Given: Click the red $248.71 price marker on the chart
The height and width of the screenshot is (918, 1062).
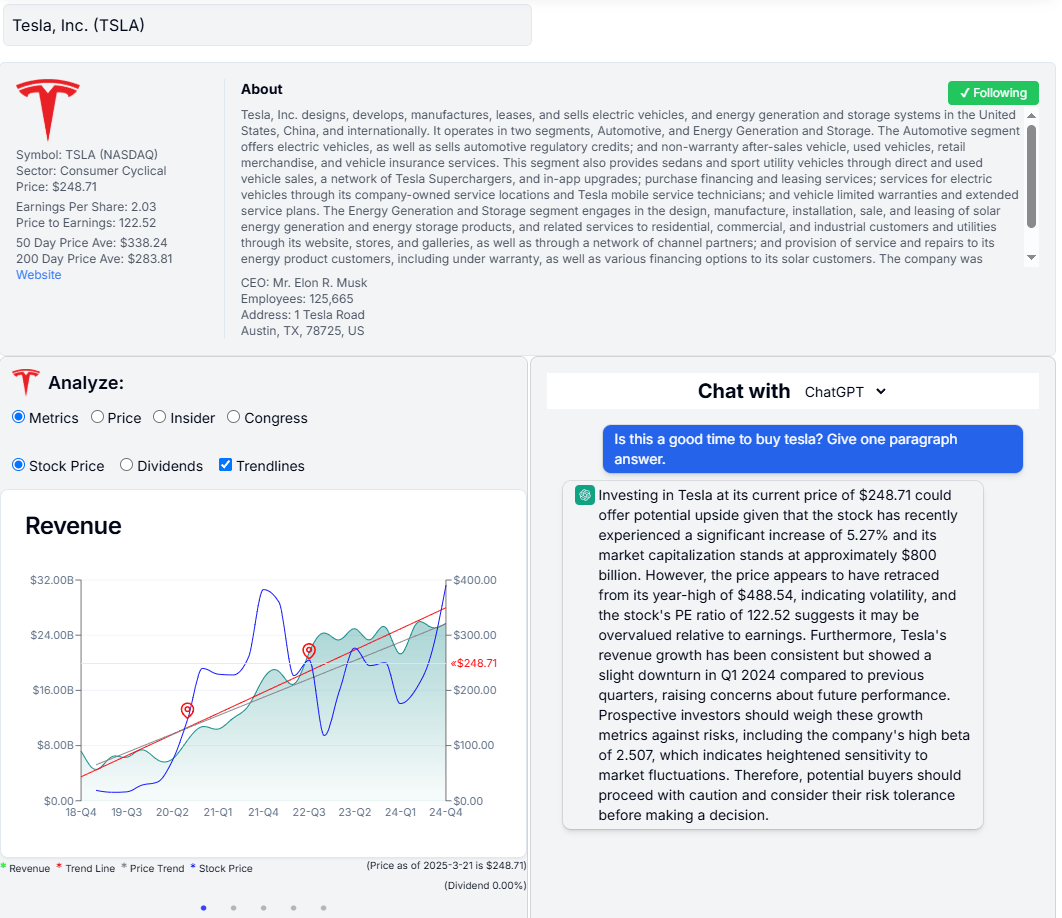Looking at the screenshot, I should (x=474, y=663).
